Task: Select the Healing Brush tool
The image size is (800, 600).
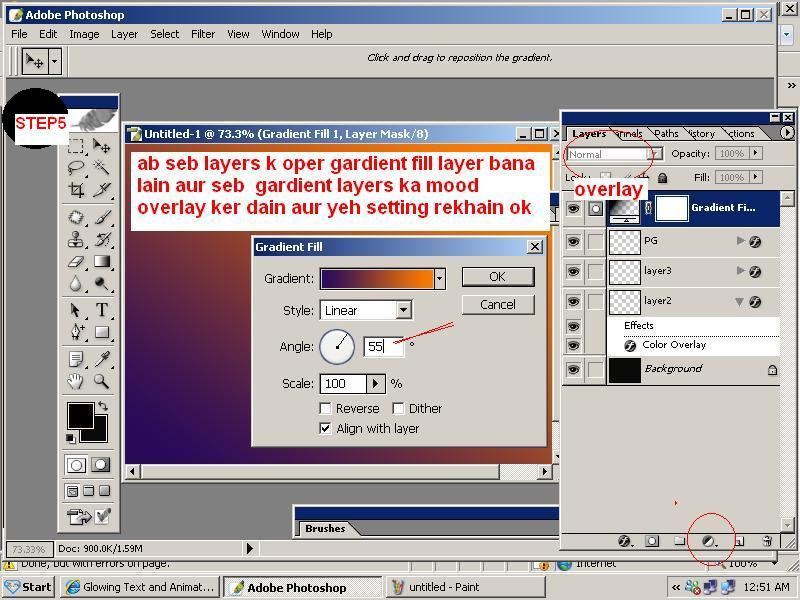Action: [x=76, y=218]
